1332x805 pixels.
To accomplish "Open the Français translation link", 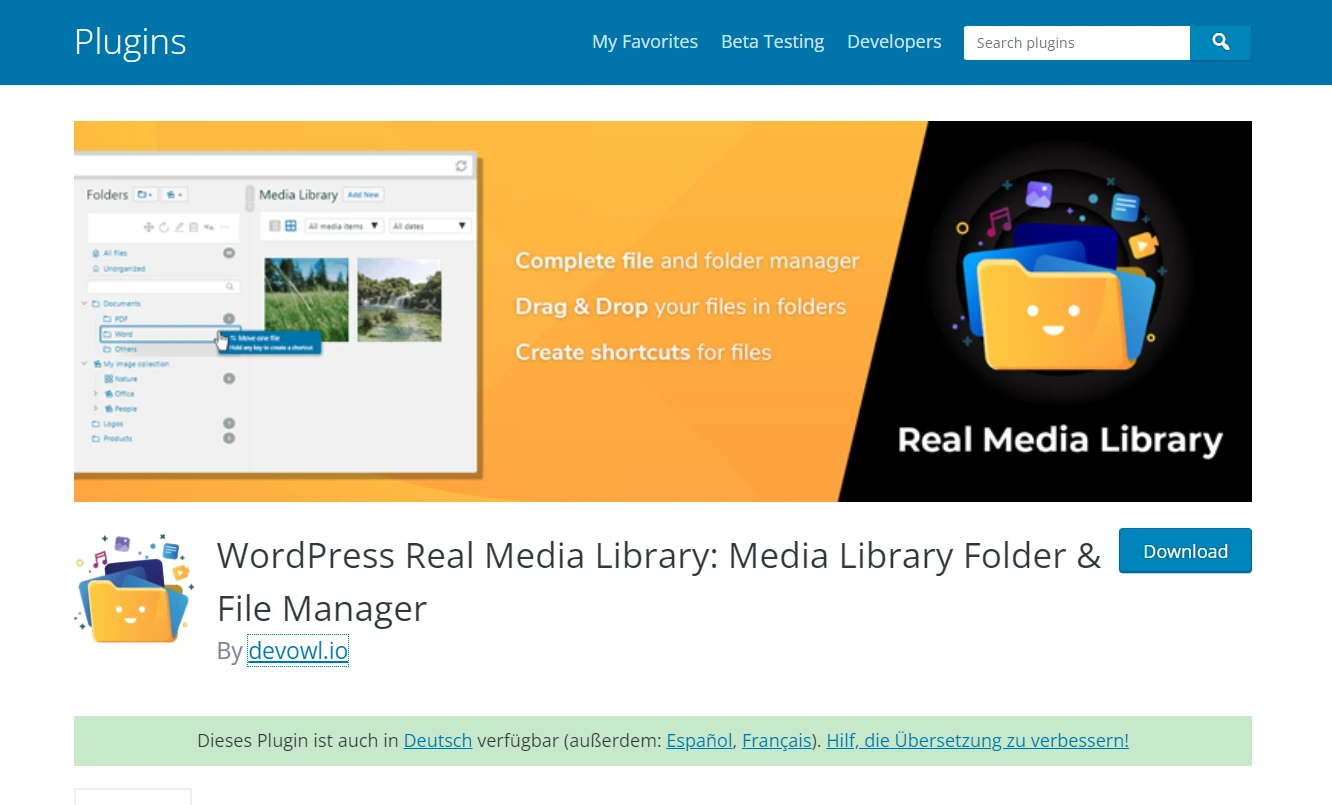I will 776,741.
